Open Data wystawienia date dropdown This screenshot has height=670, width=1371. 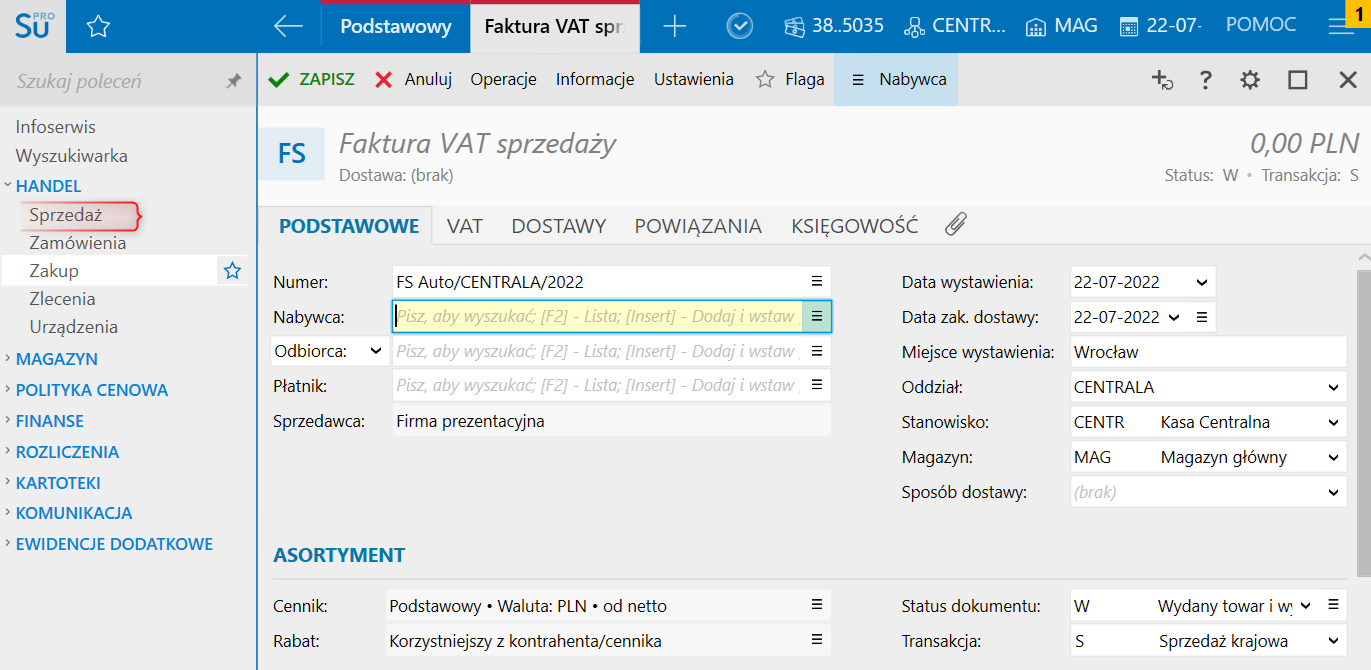click(x=1201, y=282)
